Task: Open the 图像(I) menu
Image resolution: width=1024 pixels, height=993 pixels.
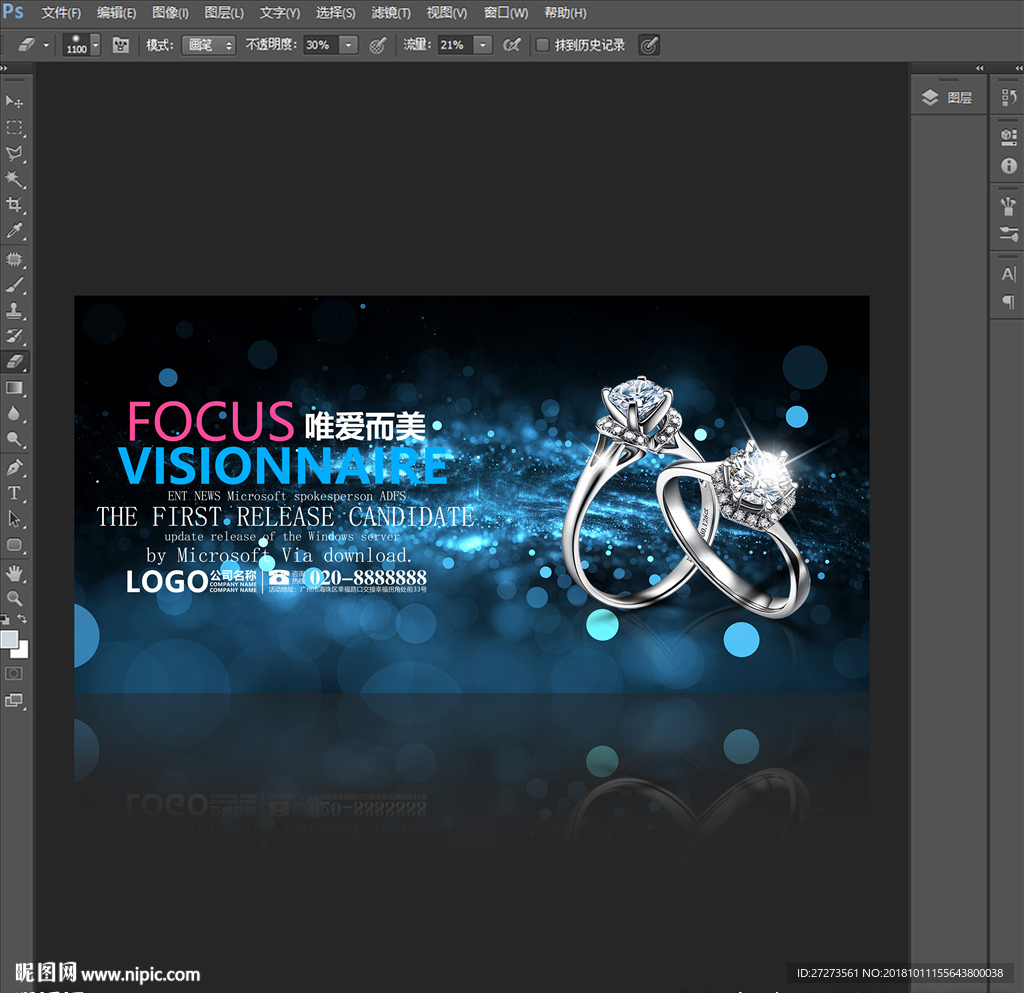Action: click(x=170, y=13)
